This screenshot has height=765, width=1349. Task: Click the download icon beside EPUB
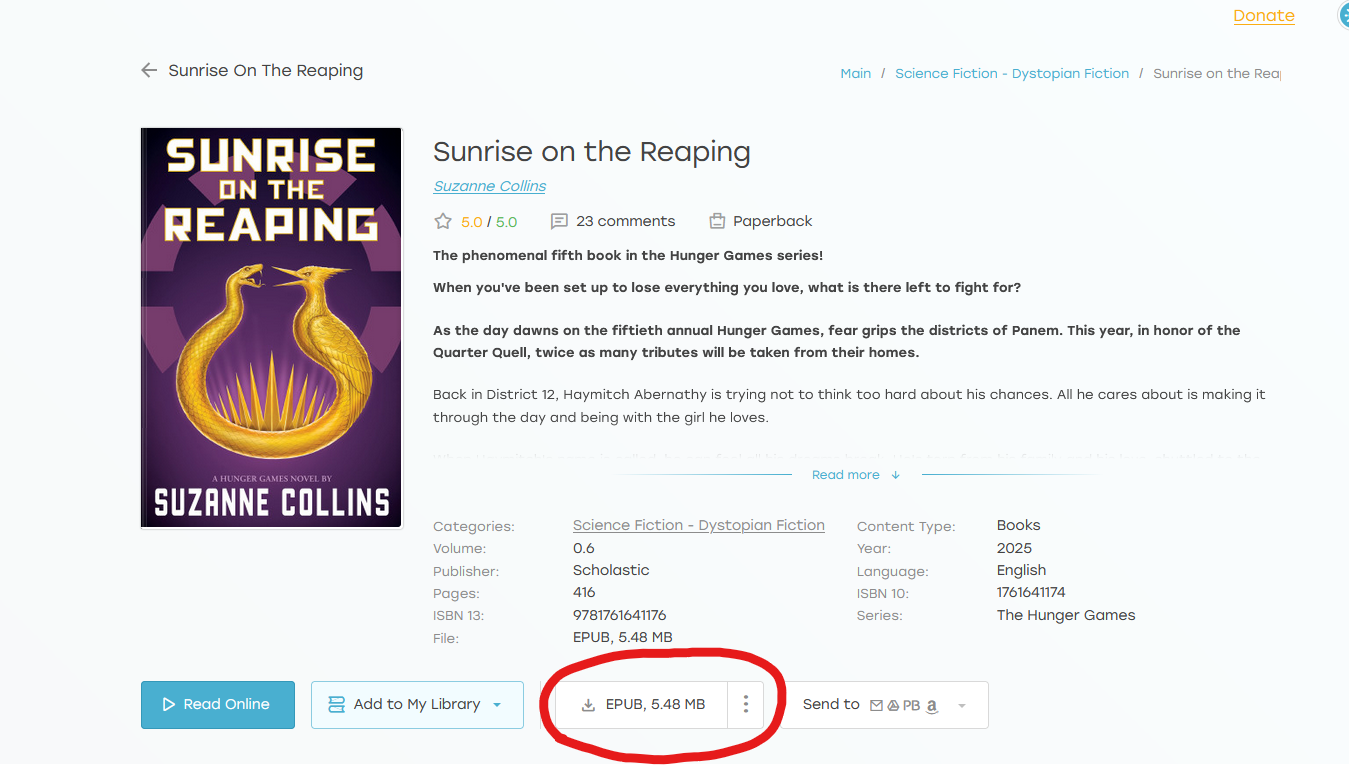point(589,705)
